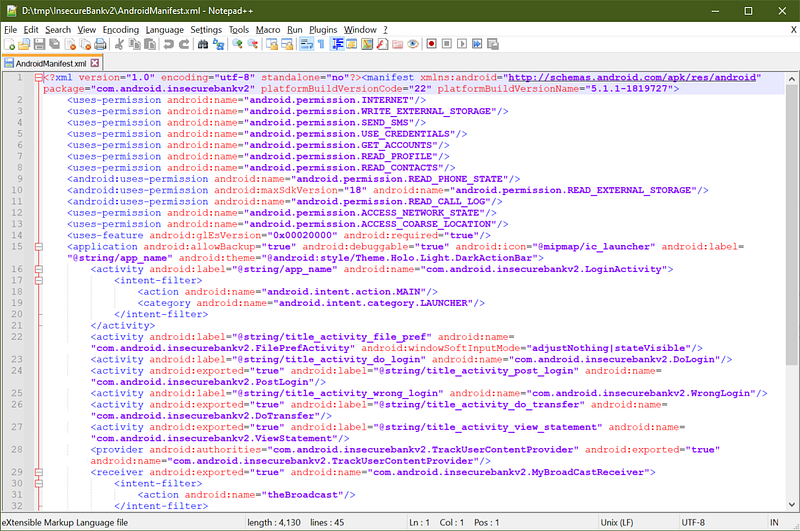Image resolution: width=800 pixels, height=531 pixels.
Task: Open the Replace dialog icon
Action: pos(218,44)
